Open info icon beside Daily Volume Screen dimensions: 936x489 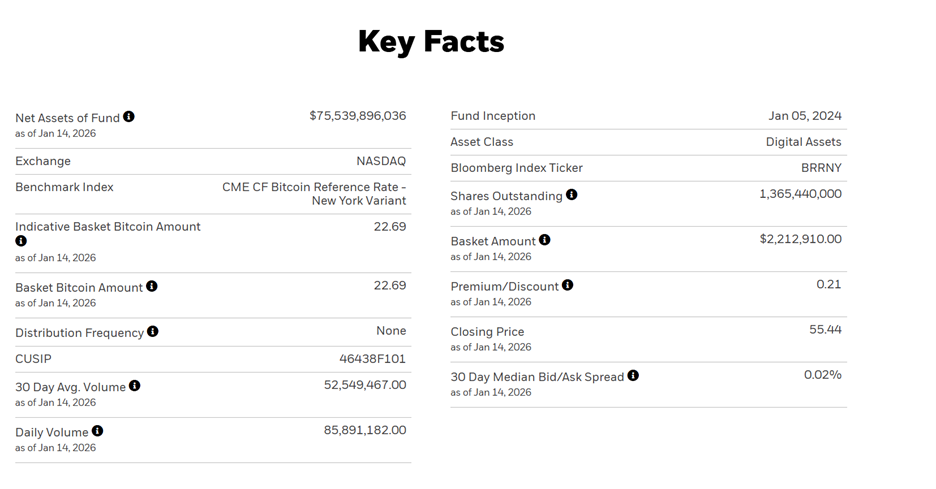pos(98,431)
